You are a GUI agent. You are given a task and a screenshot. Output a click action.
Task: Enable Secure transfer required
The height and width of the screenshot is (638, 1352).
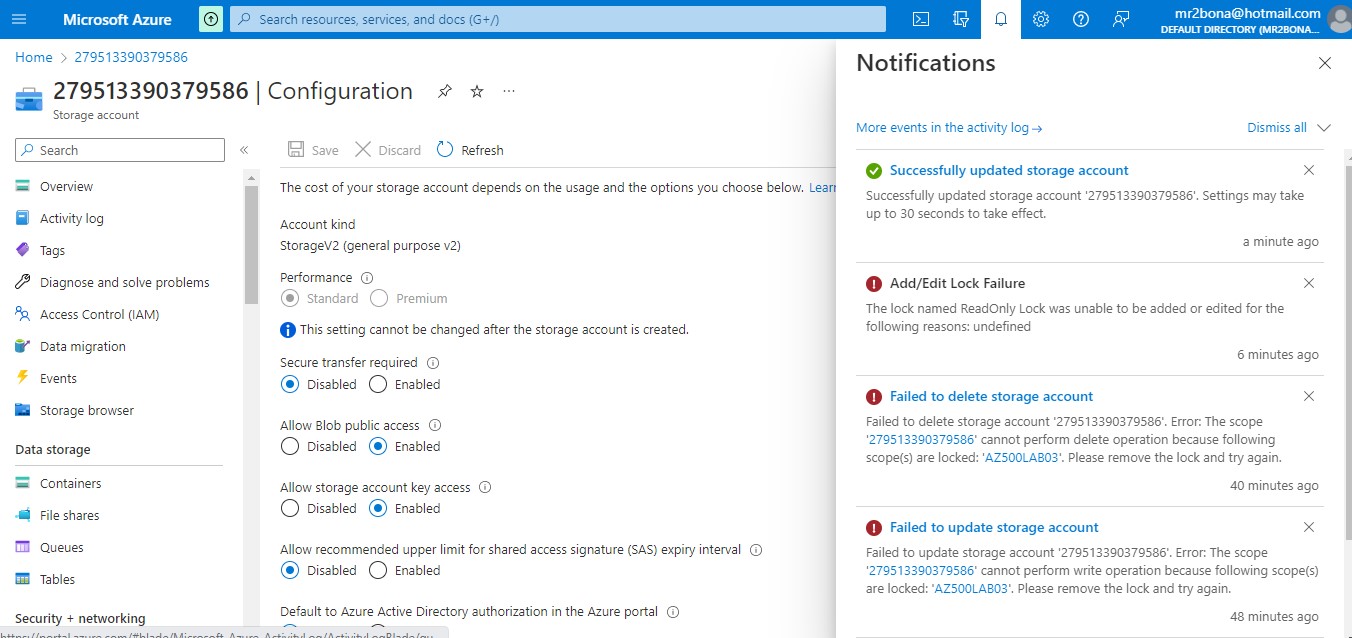[378, 384]
